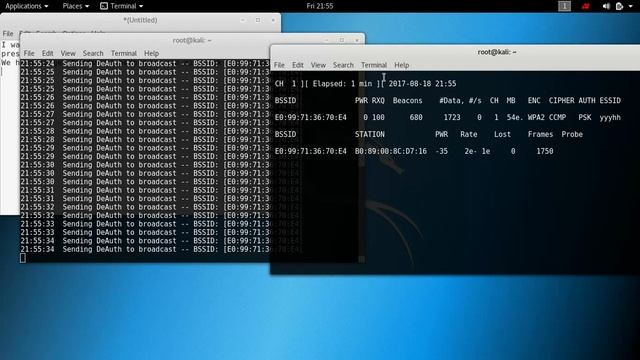Minimize the Untitled editor window
Image resolution: width=640 pixels, height=360 pixels.
(243, 20)
